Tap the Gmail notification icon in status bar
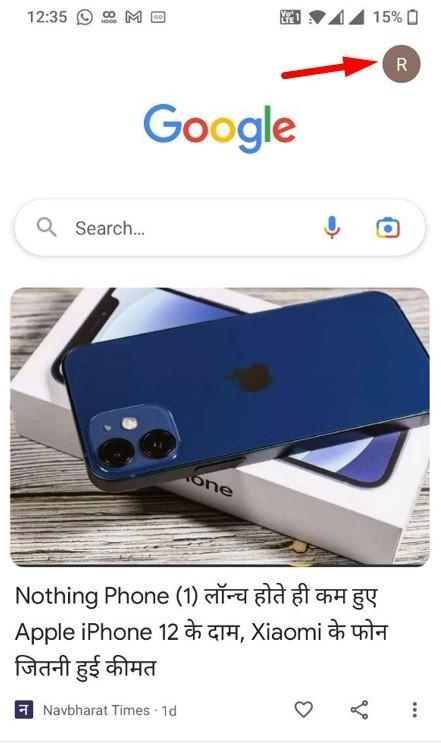The image size is (441, 750). pyautogui.click(x=133, y=18)
